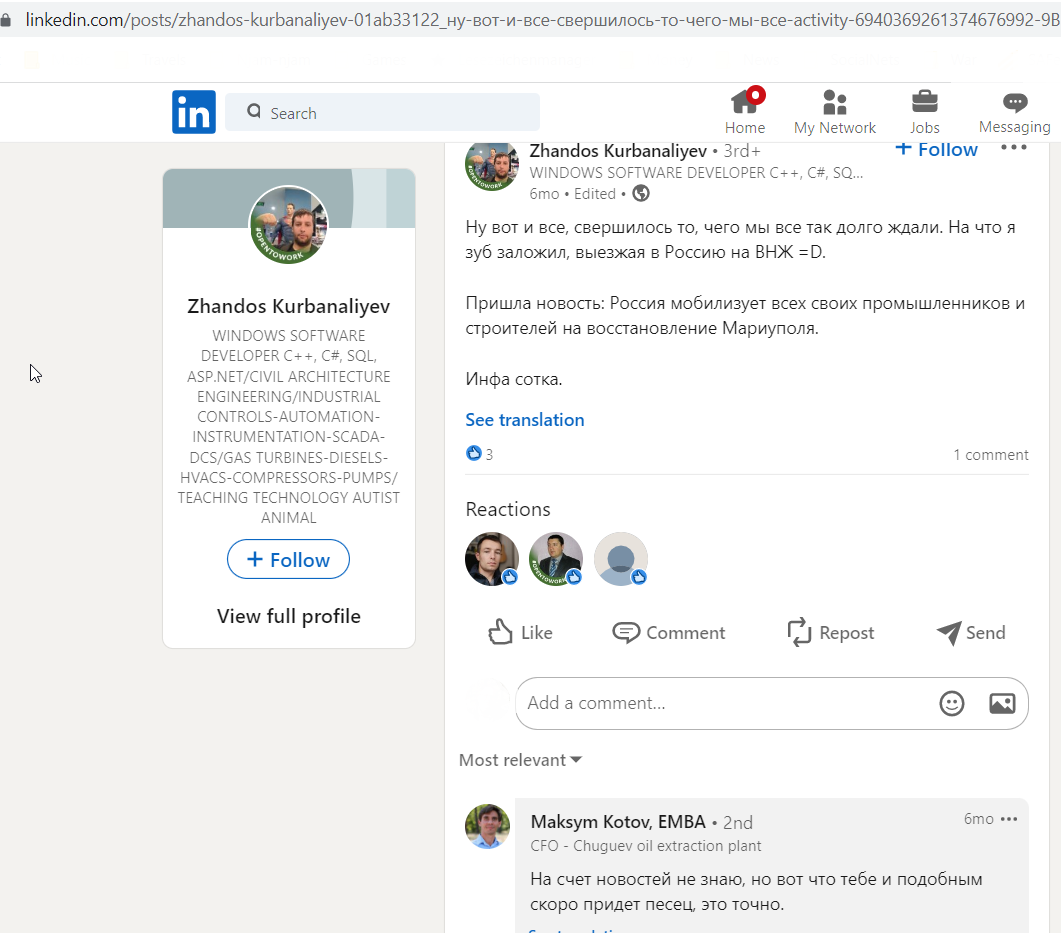1061x933 pixels.
Task: Open the emoji picker in comment box
Action: pyautogui.click(x=951, y=704)
